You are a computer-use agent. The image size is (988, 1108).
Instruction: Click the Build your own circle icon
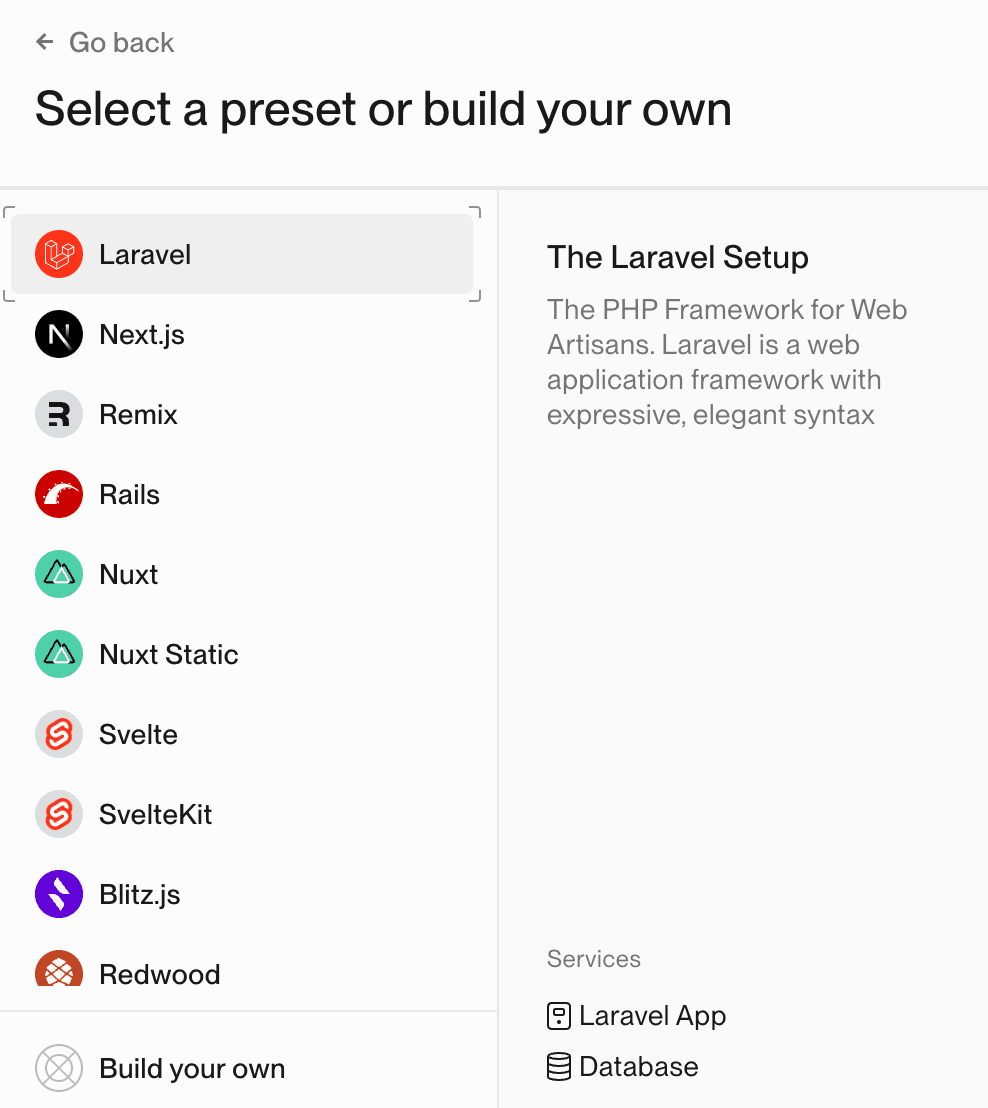(59, 1068)
